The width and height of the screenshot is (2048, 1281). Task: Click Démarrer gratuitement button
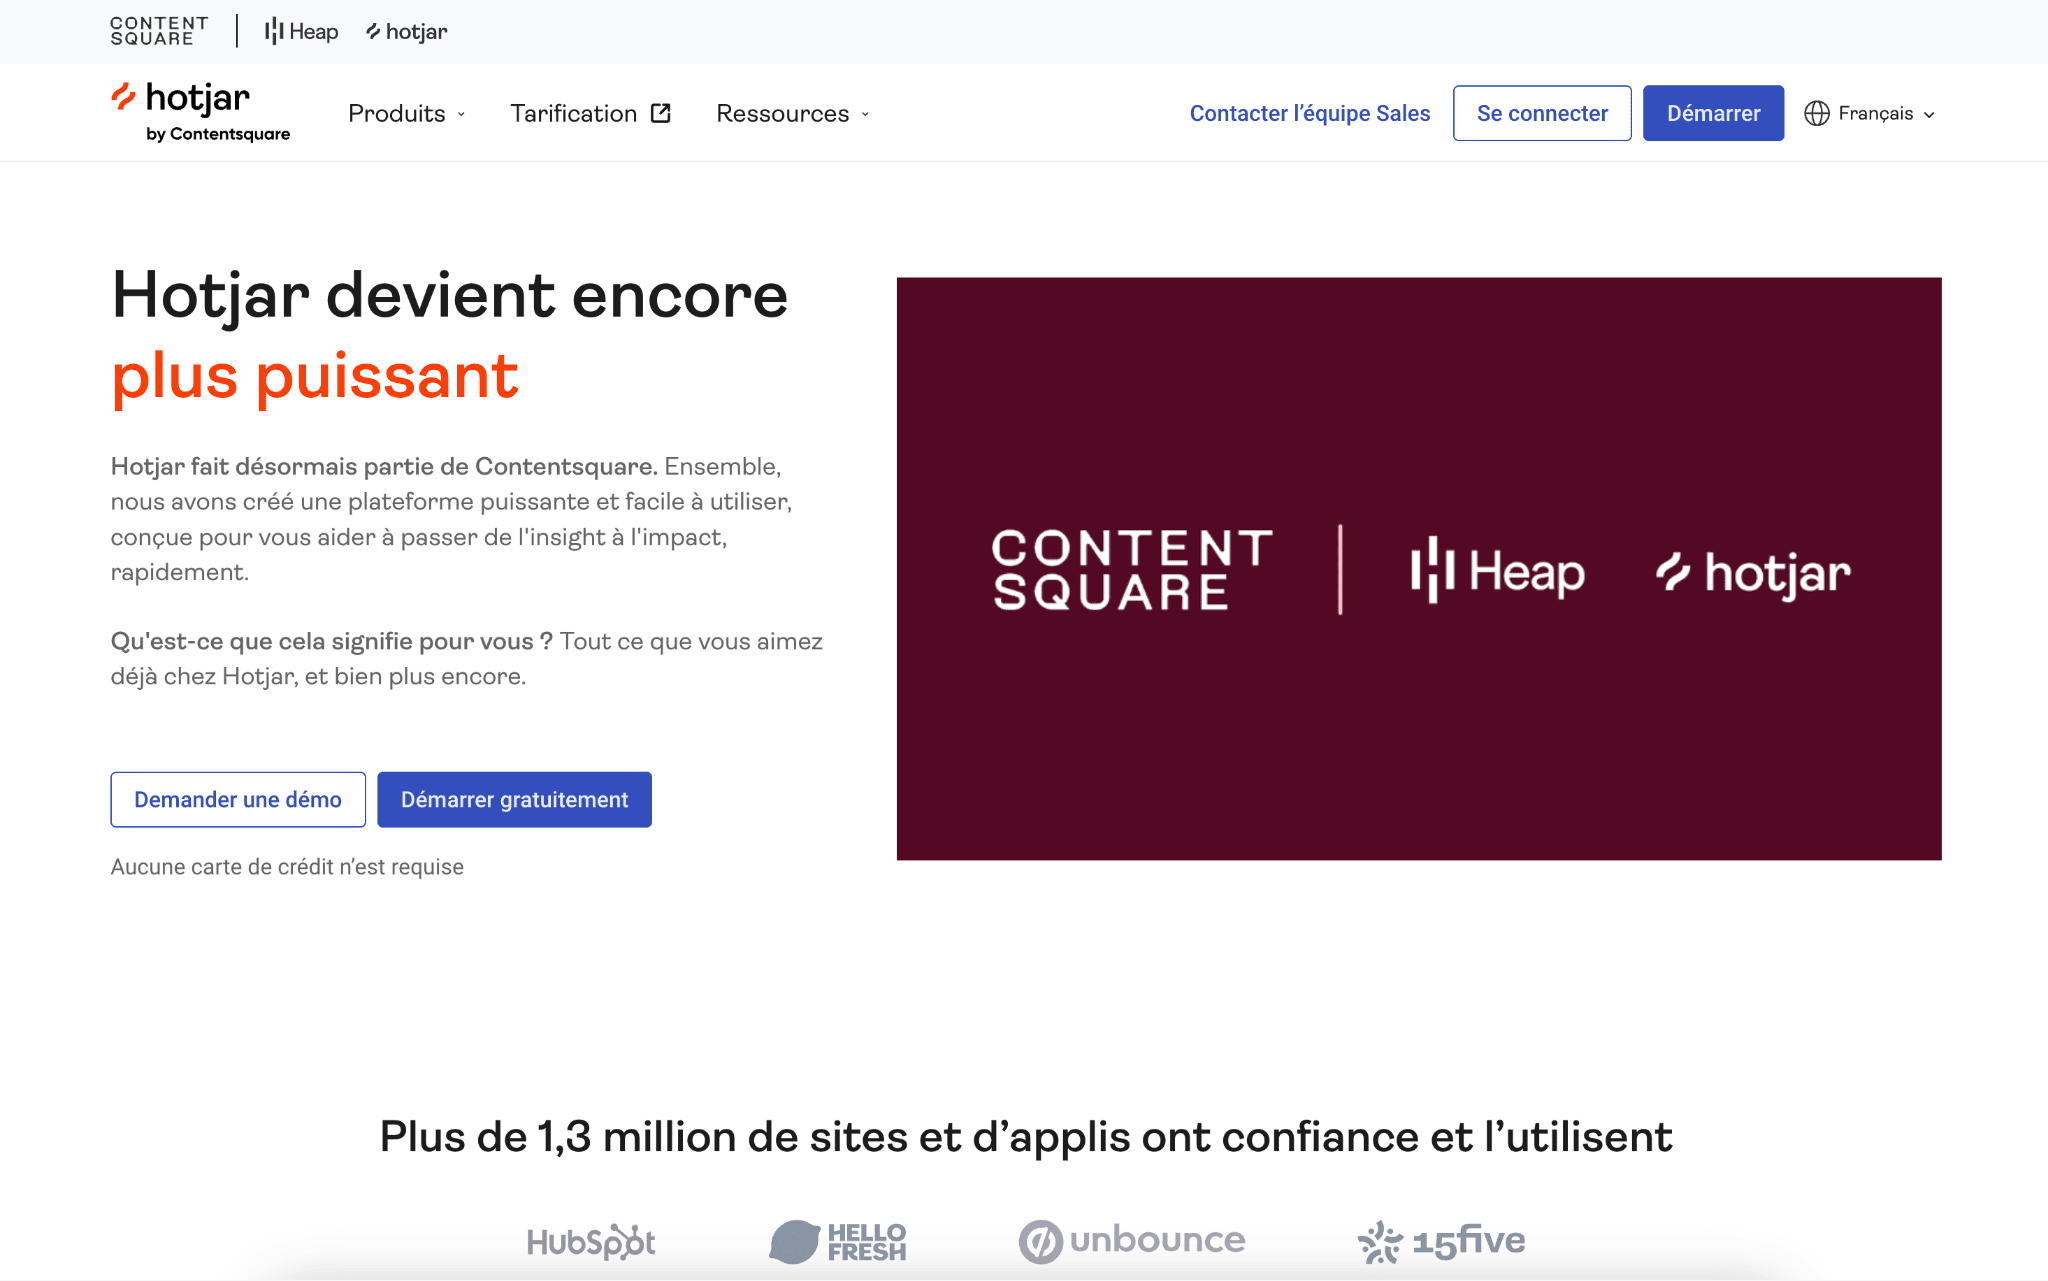point(514,800)
